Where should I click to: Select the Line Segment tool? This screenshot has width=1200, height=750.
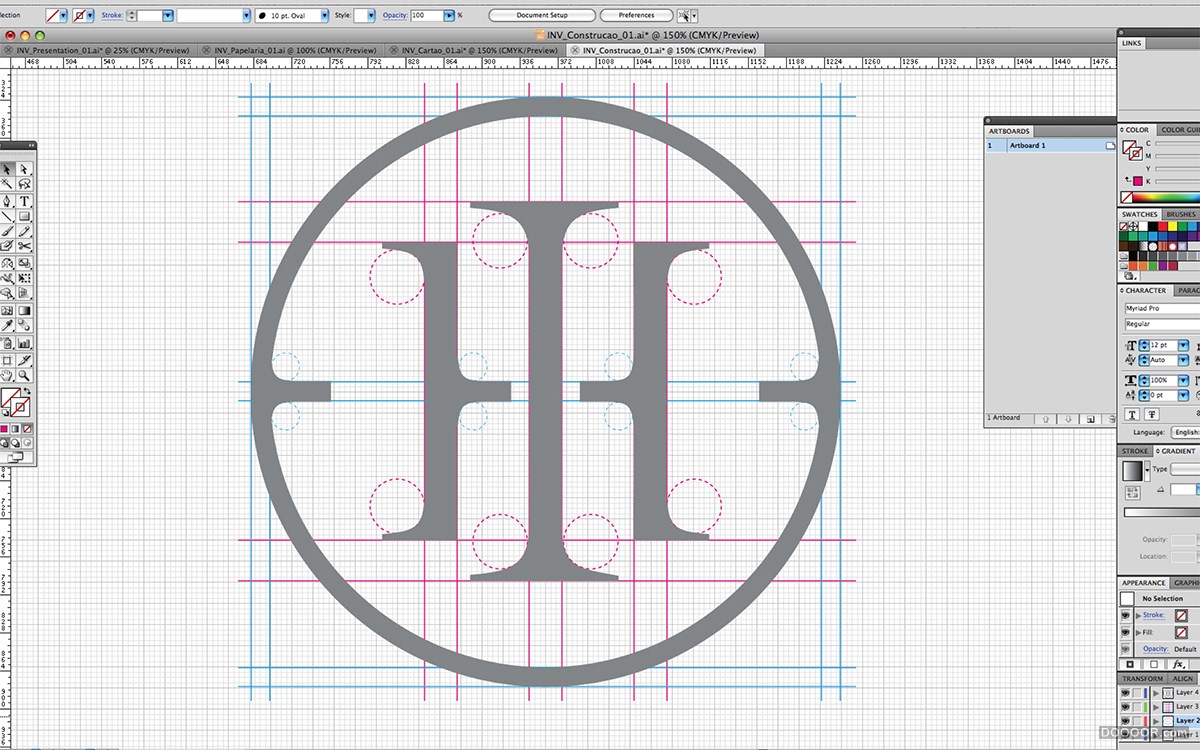8,216
